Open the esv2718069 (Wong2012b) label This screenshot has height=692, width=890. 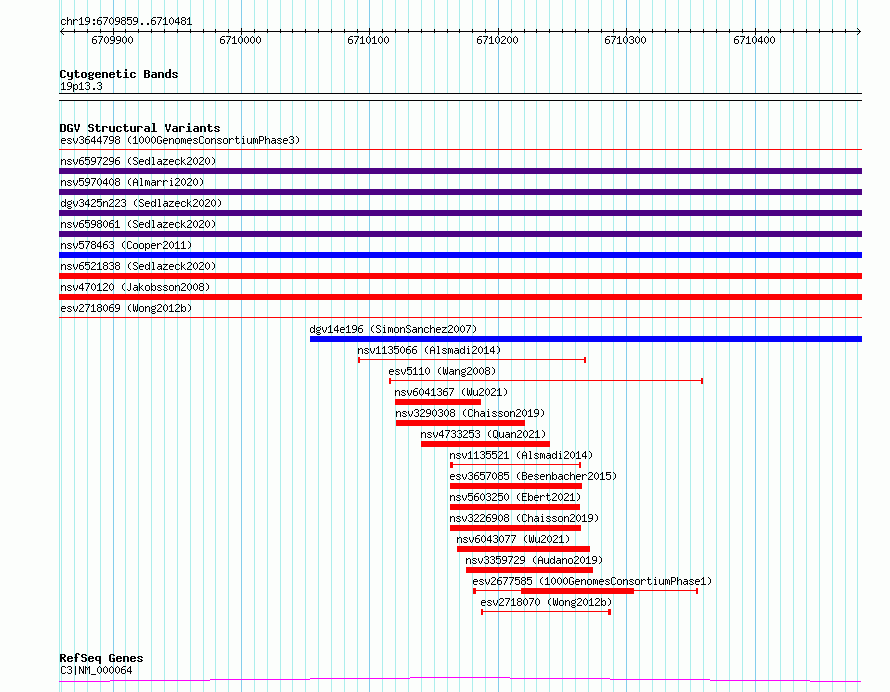point(126,308)
